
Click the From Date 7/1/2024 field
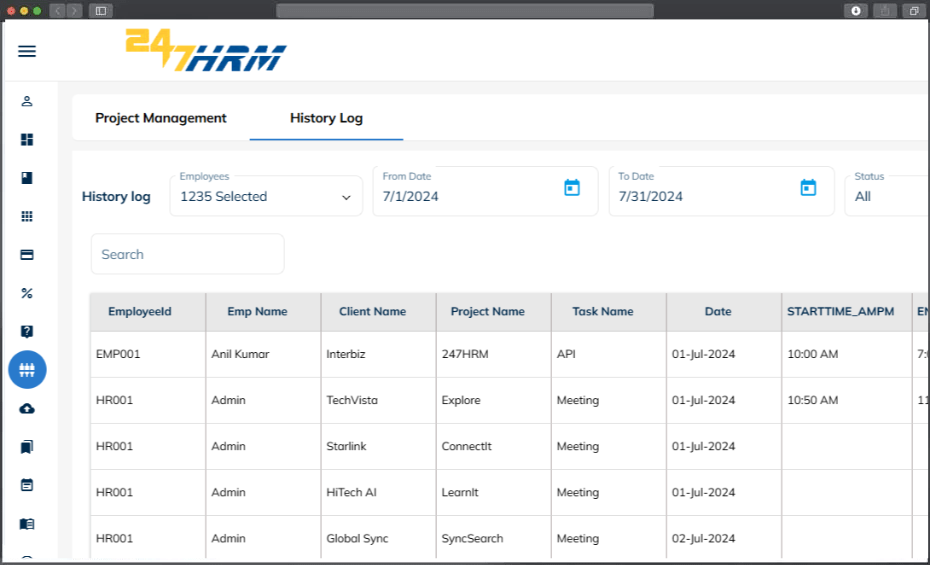point(485,191)
